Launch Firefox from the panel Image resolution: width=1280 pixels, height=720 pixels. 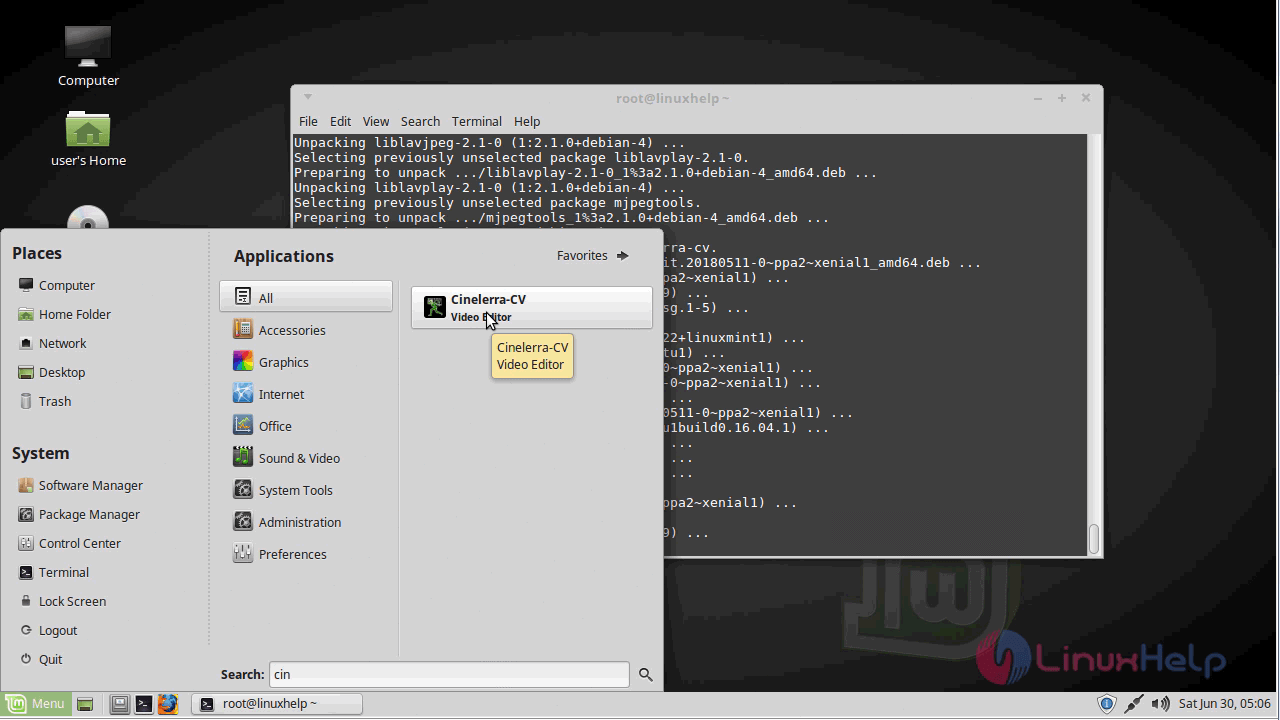(167, 704)
